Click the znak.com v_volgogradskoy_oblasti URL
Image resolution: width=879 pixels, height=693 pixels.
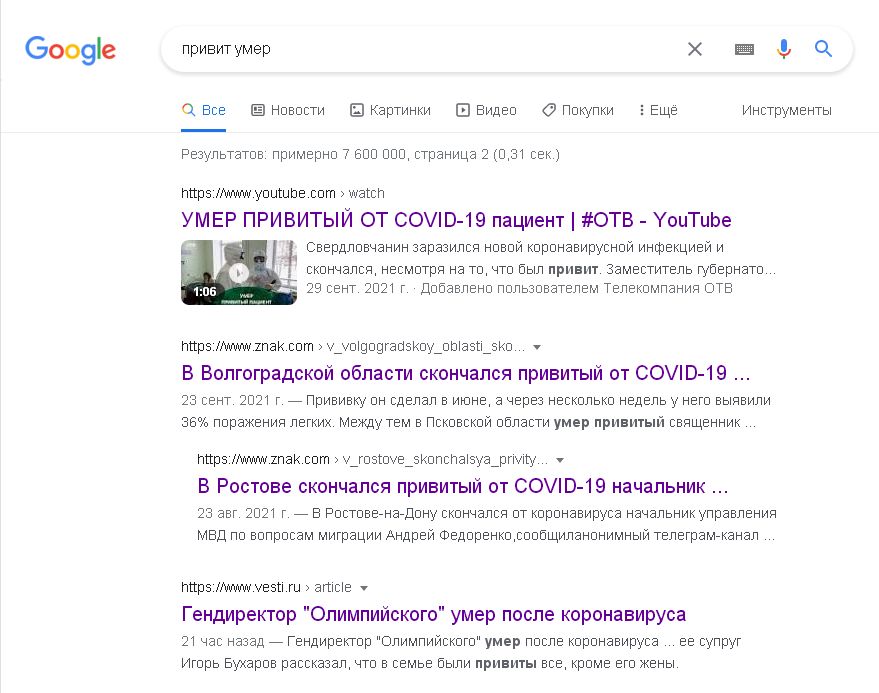353,346
